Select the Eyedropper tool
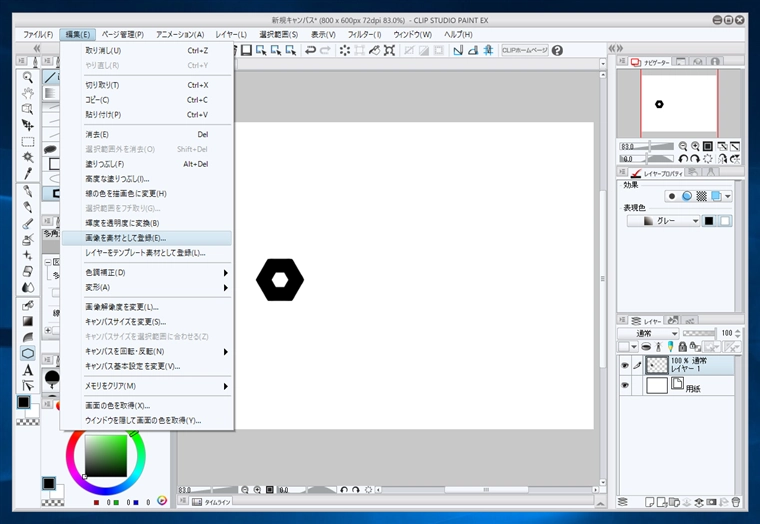760x524 pixels. [x=28, y=173]
